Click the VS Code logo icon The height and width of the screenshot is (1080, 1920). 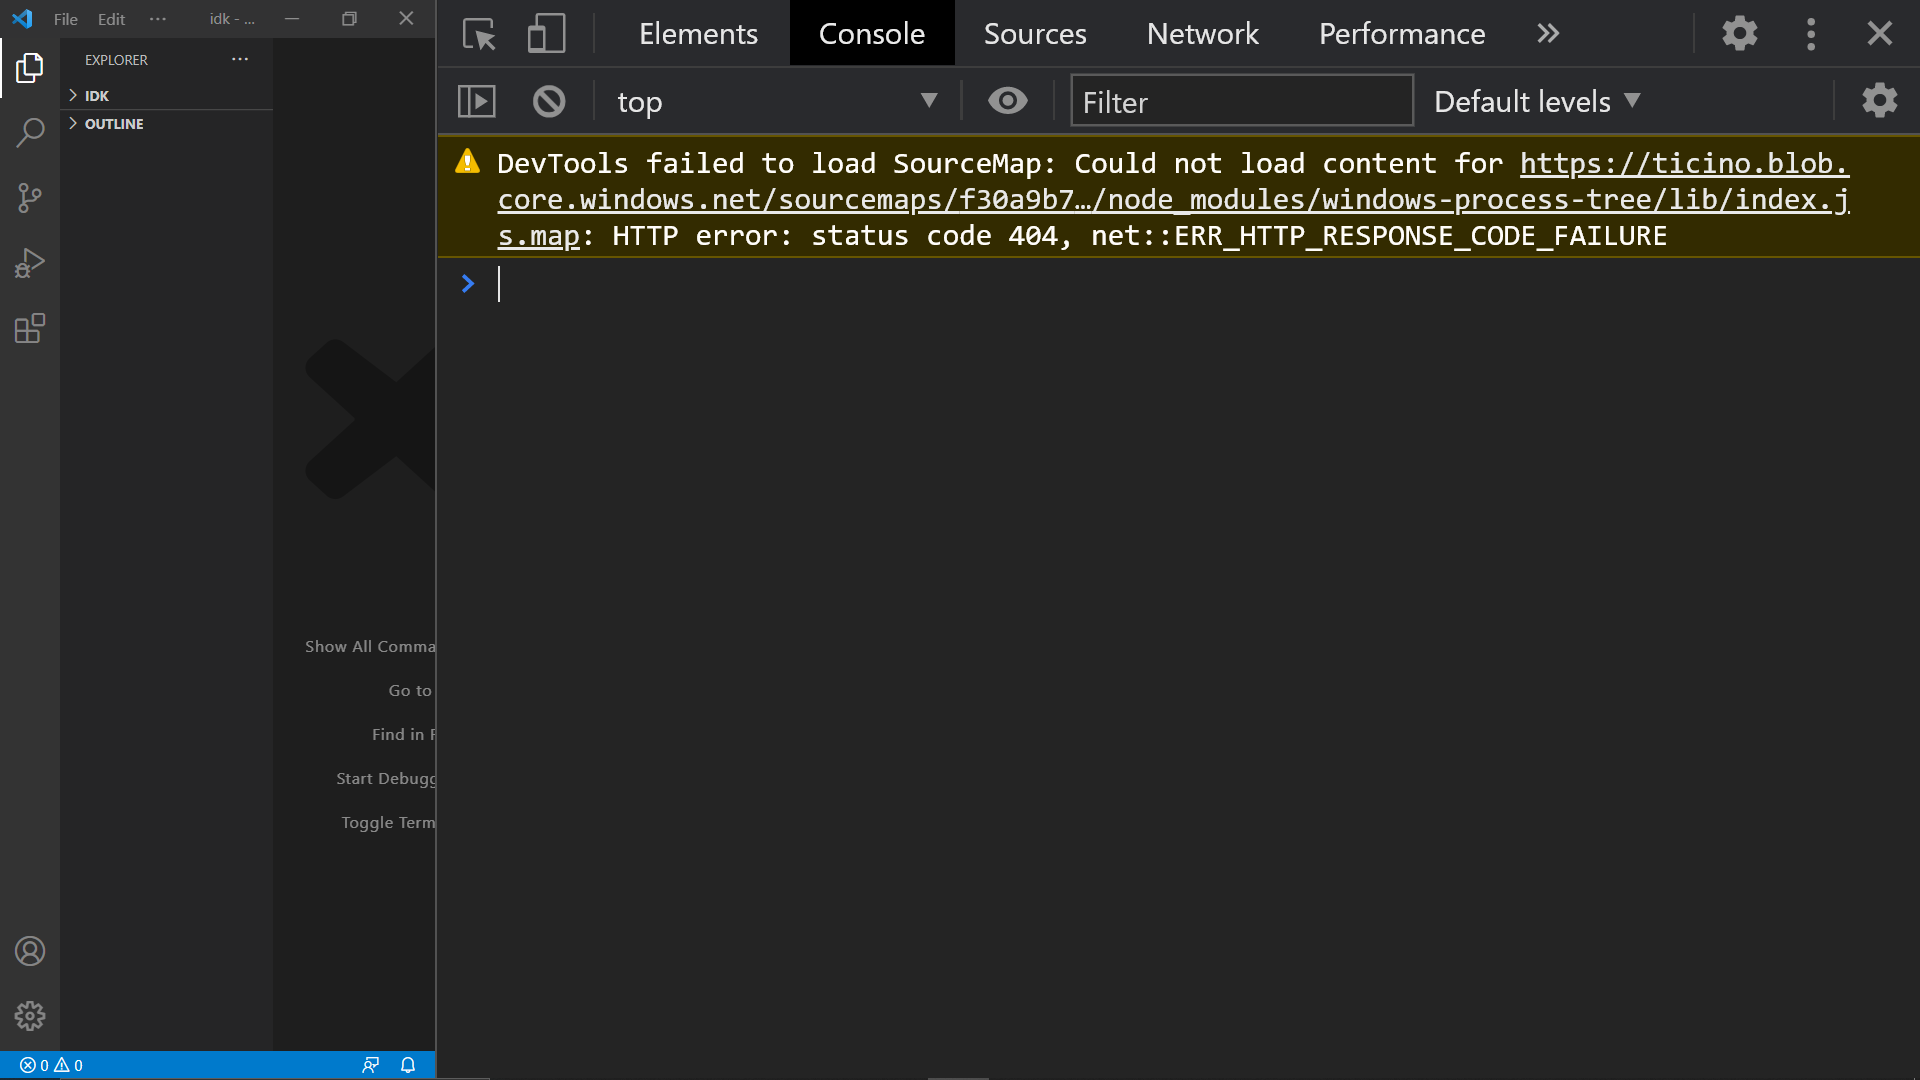point(22,19)
